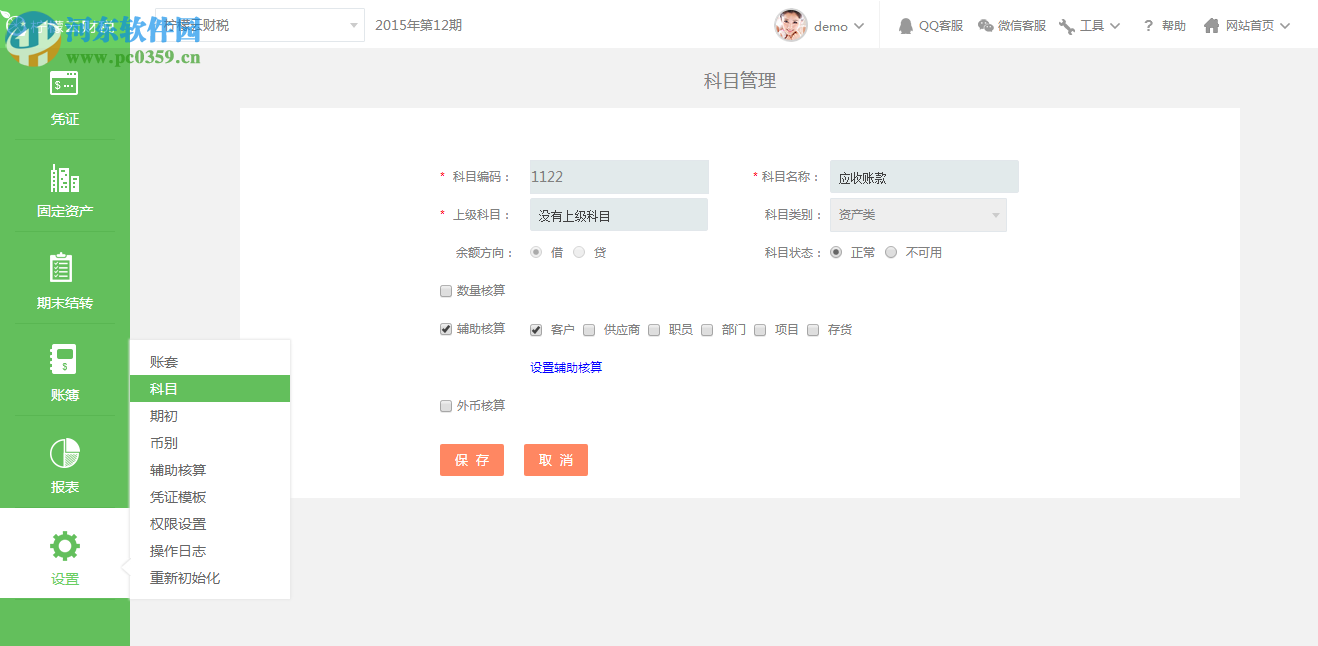Enable the 数量核算 checkbox
The image size is (1318, 646).
pos(445,290)
